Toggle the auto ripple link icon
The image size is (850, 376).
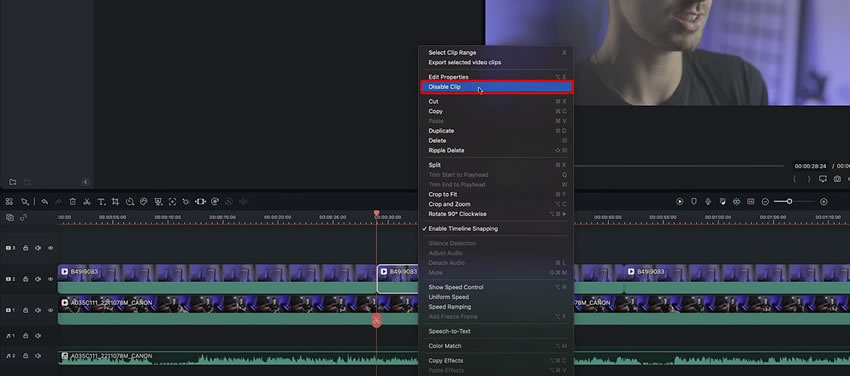(x=23, y=217)
